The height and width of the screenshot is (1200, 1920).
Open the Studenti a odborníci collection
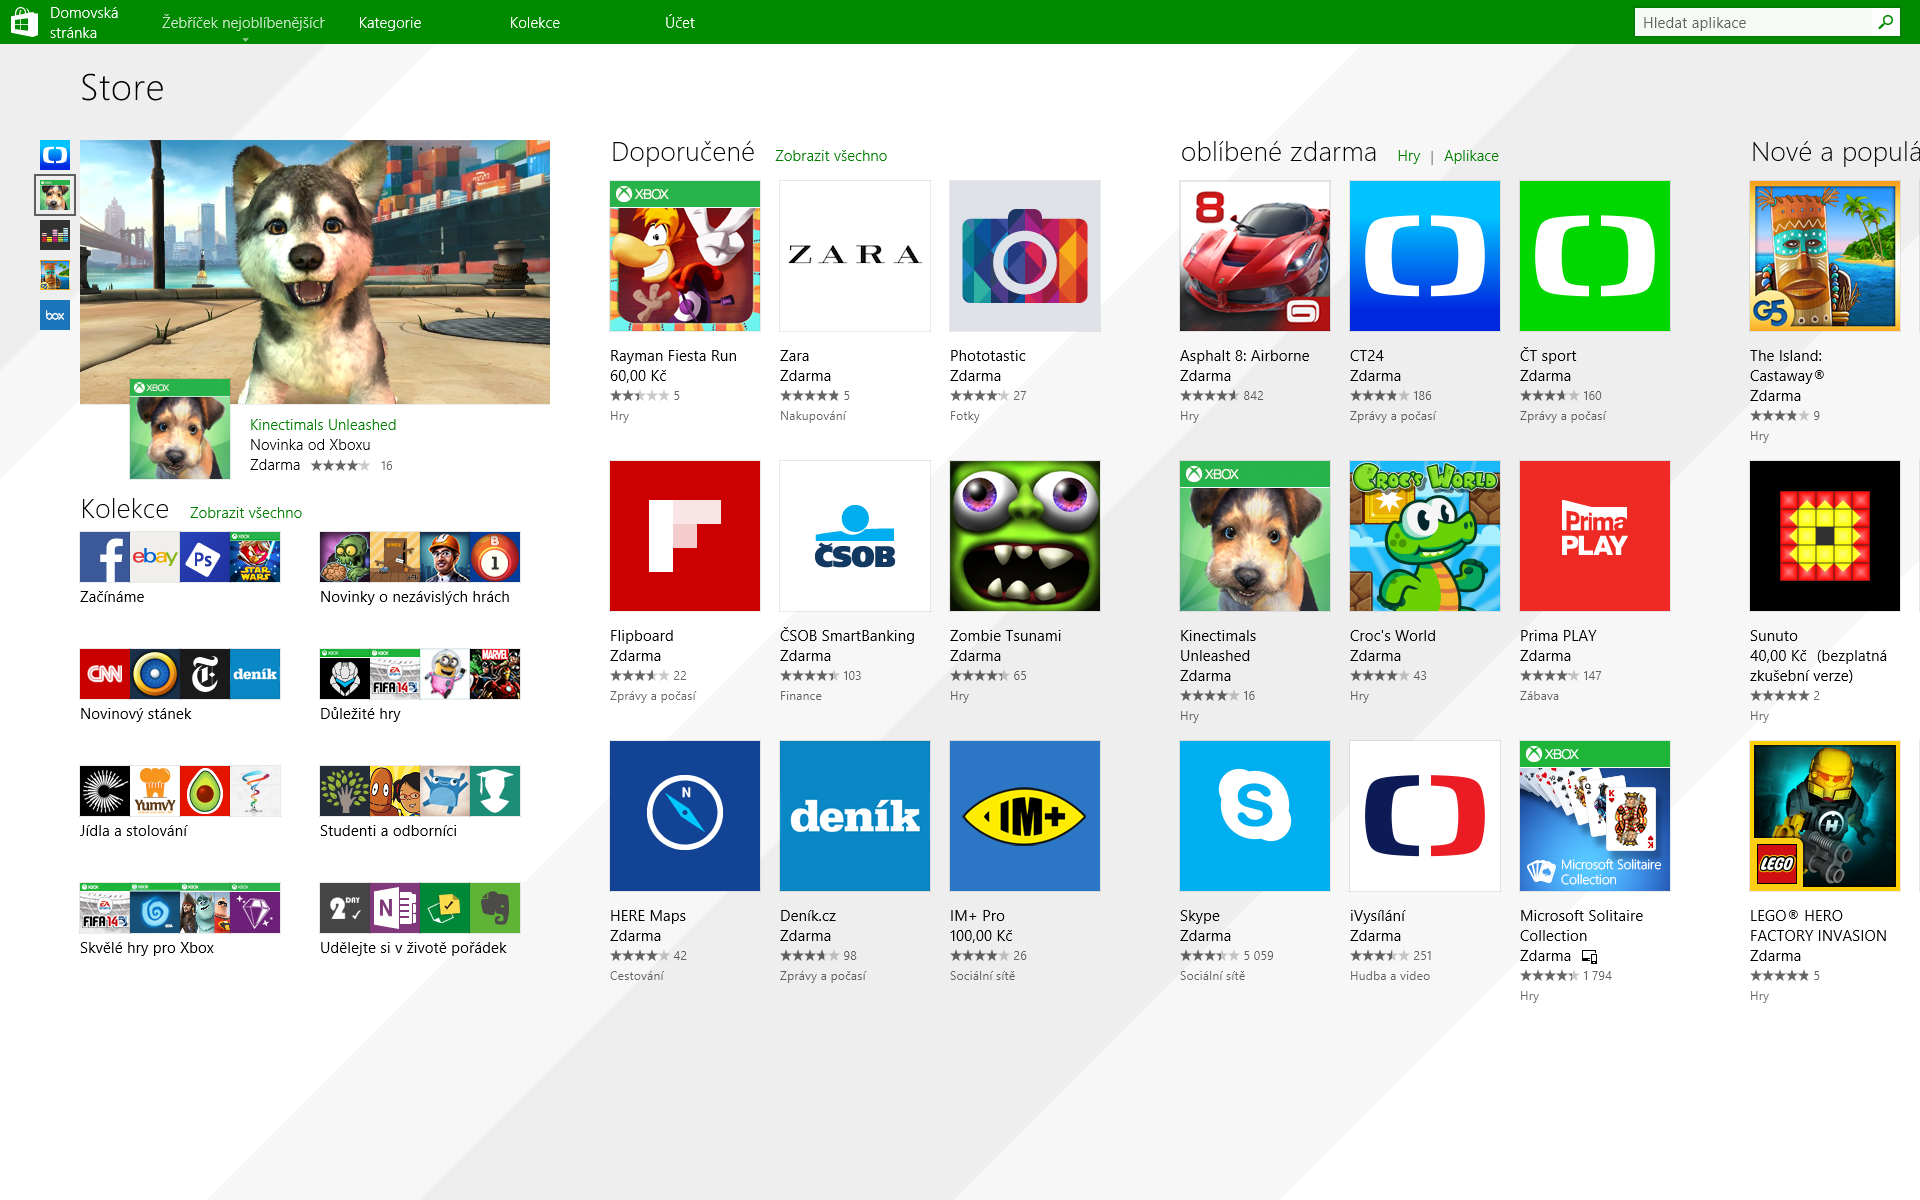pos(420,803)
